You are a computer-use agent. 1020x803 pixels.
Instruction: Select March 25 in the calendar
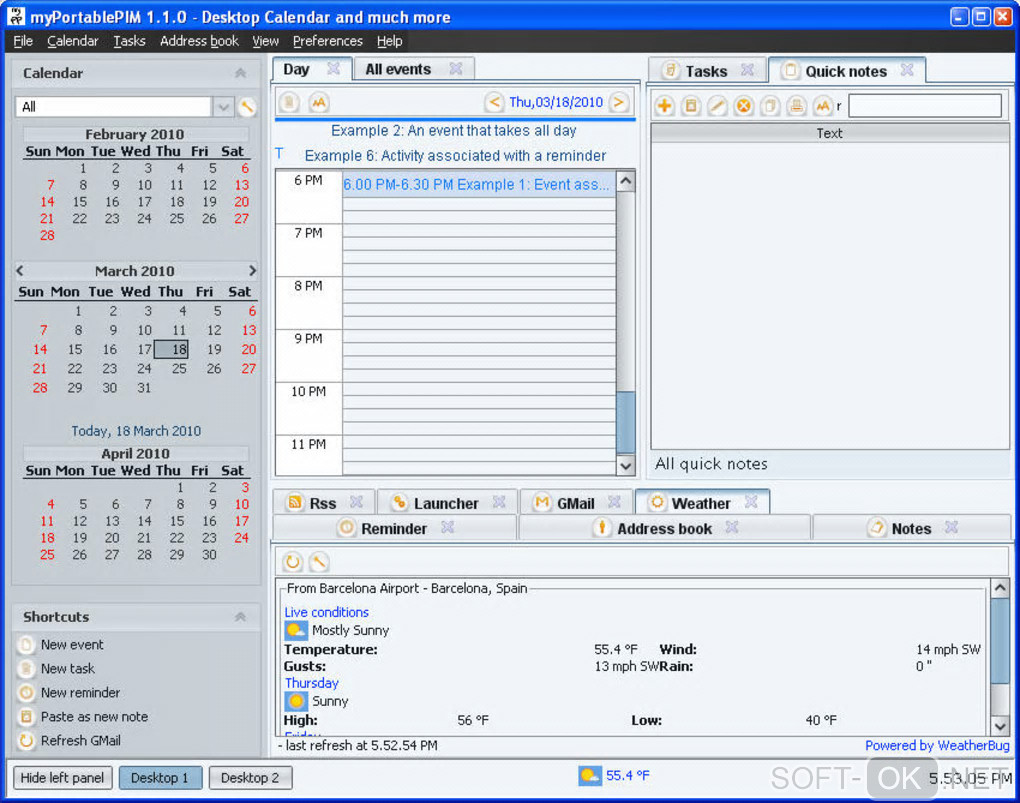tap(179, 368)
